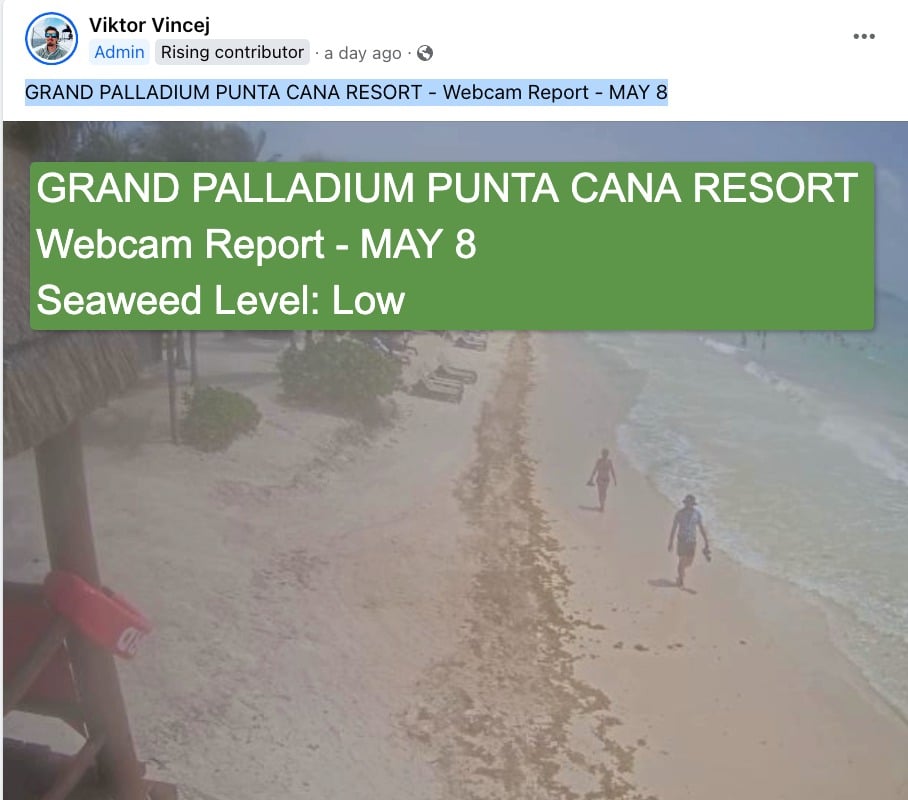Click the beach loungers near the bushes
Image resolution: width=908 pixels, height=800 pixels.
coord(445,383)
